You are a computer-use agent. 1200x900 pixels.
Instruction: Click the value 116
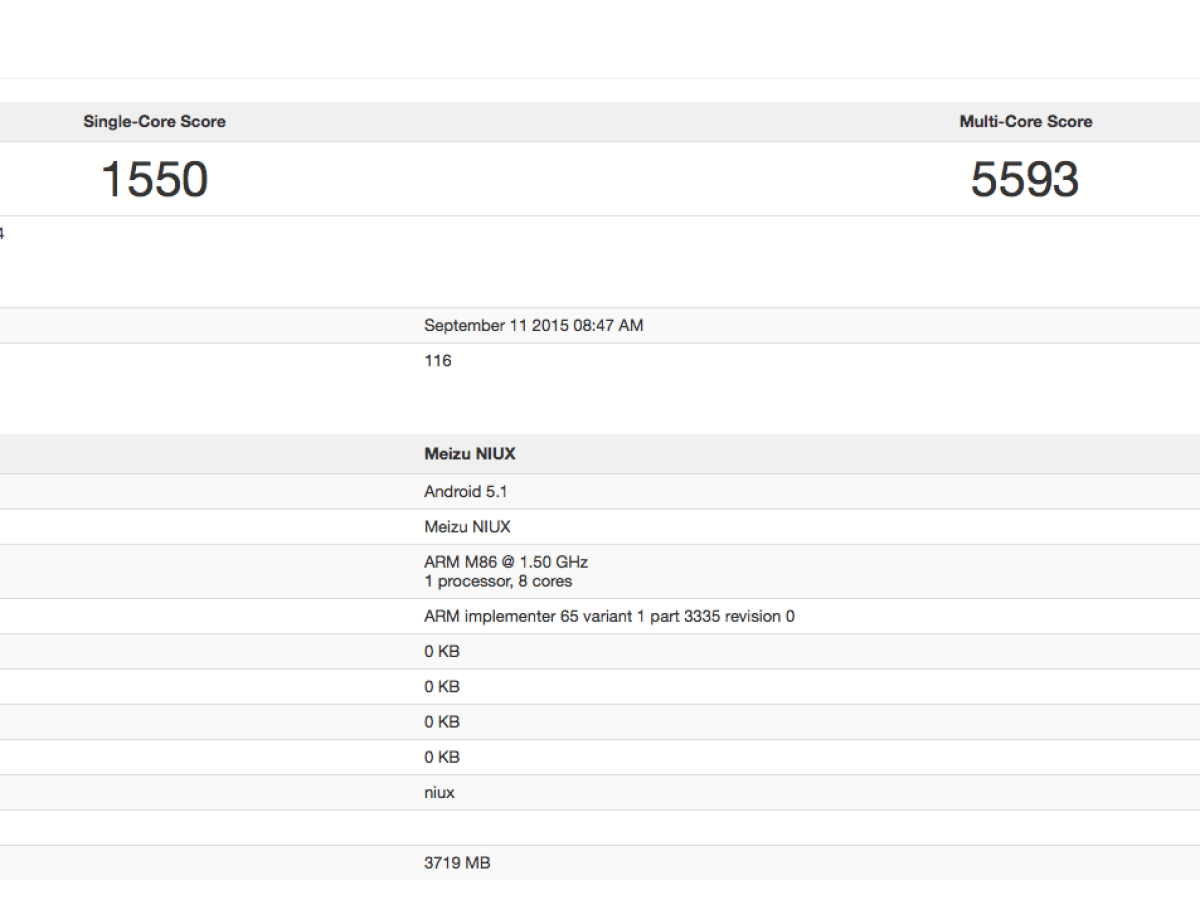coord(438,361)
